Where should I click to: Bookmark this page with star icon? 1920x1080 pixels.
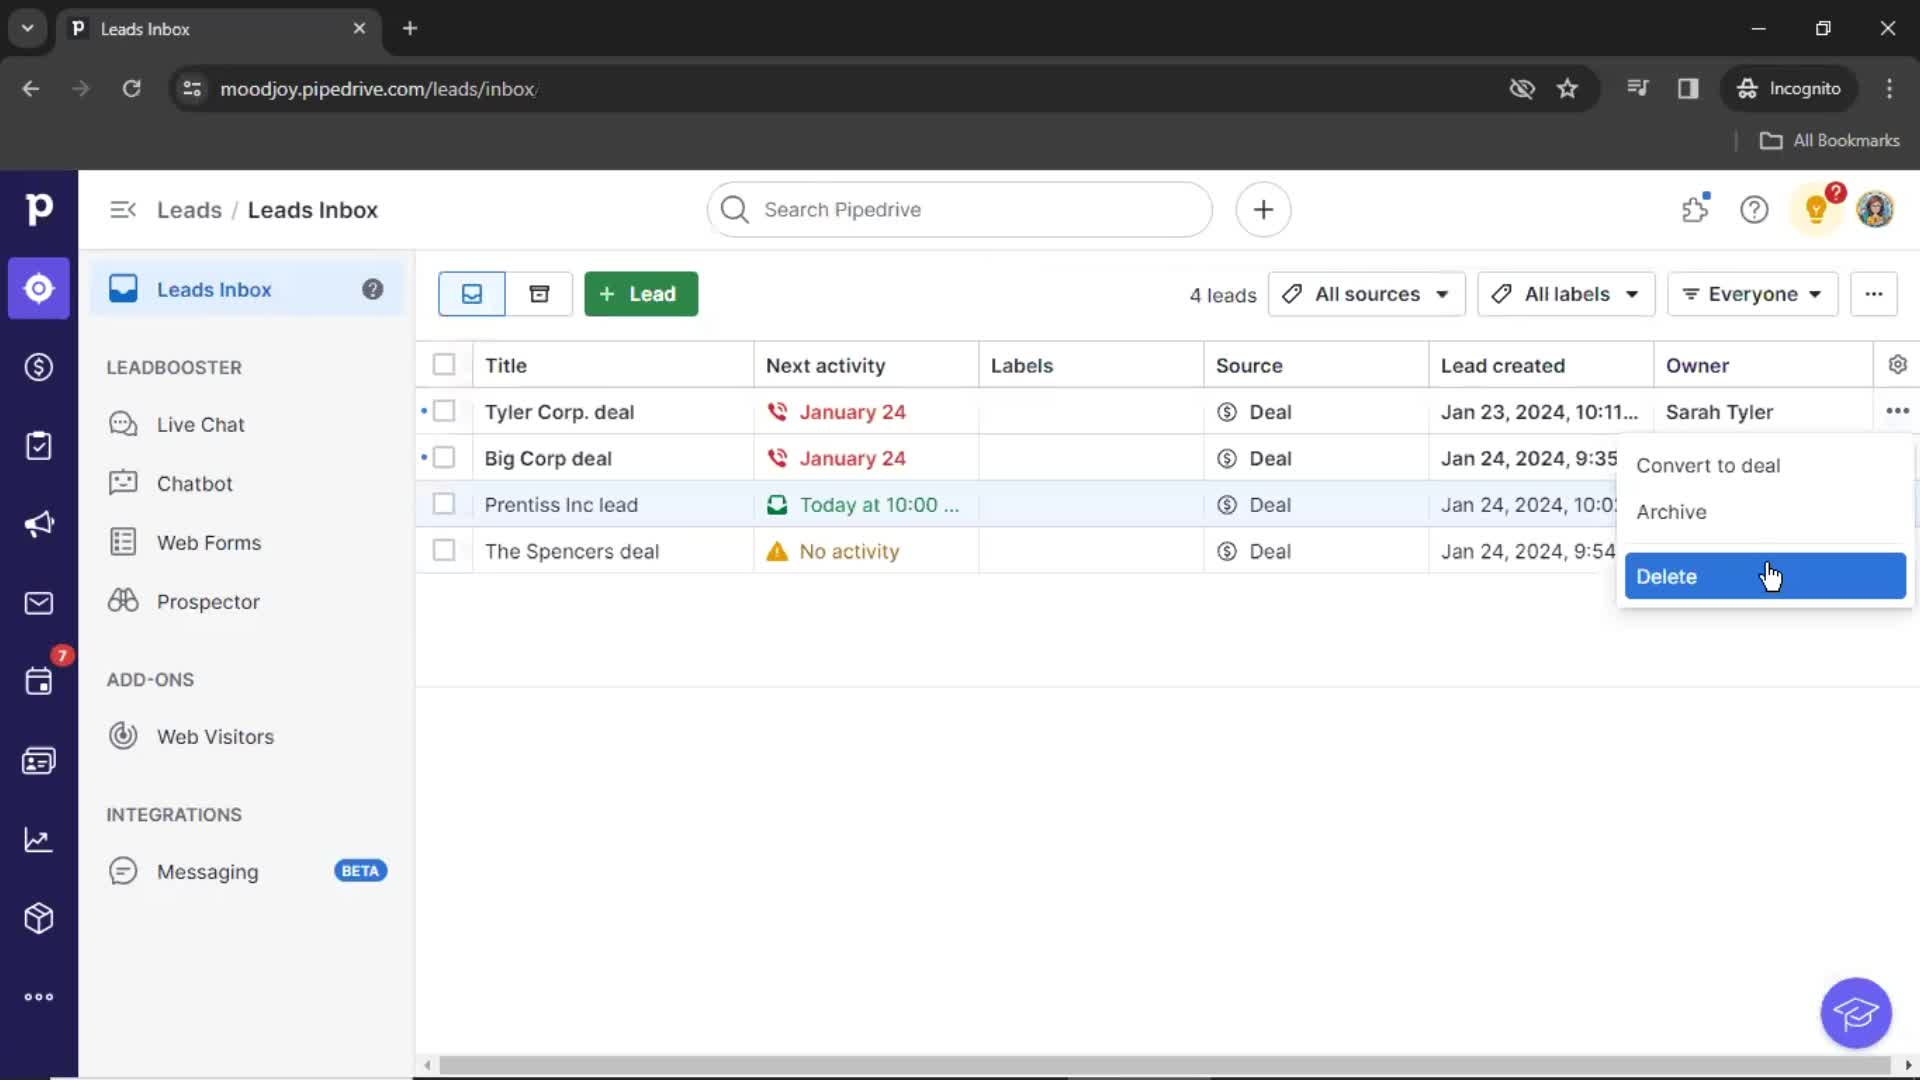click(1567, 89)
